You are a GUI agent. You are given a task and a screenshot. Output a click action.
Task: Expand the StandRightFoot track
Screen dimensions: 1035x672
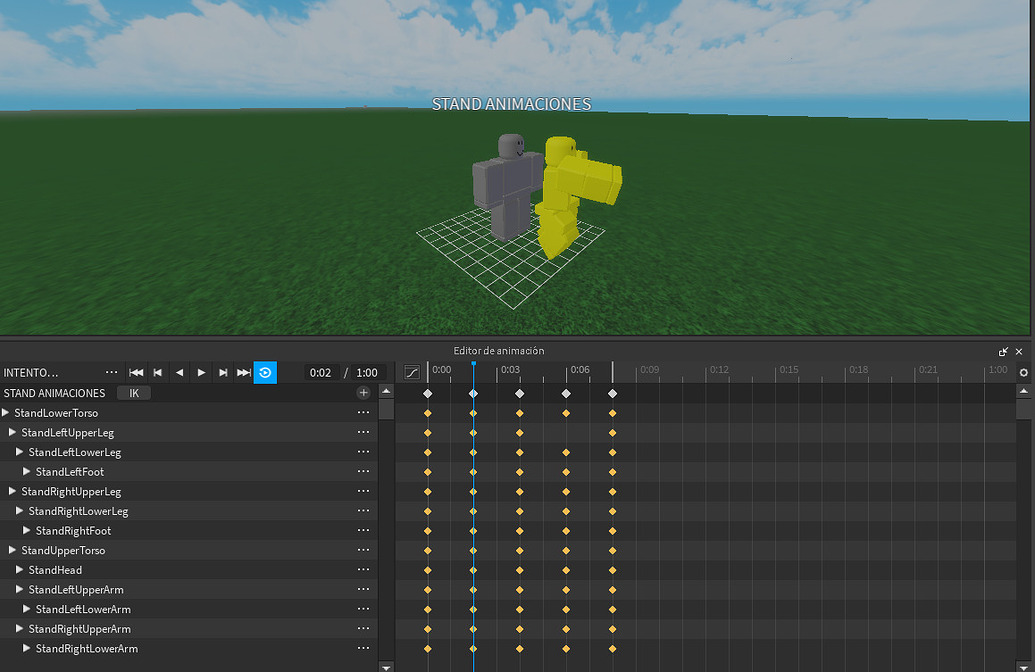tap(27, 530)
